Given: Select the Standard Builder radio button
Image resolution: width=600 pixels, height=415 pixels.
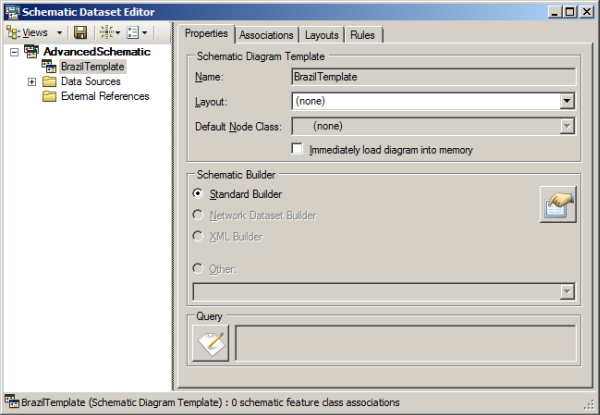Looking at the screenshot, I should 198,194.
